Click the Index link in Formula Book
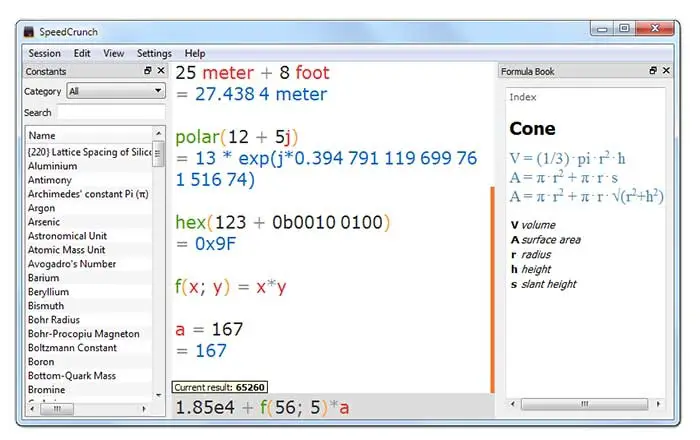 523,97
